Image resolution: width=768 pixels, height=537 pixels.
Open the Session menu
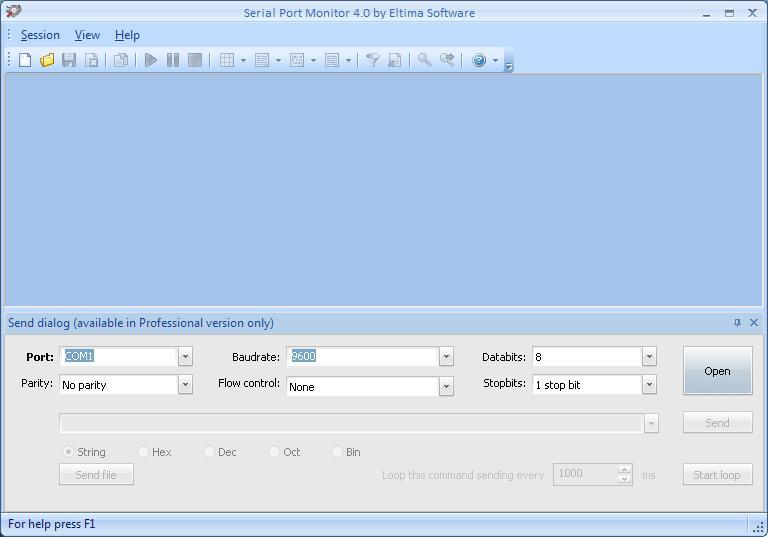(40, 35)
